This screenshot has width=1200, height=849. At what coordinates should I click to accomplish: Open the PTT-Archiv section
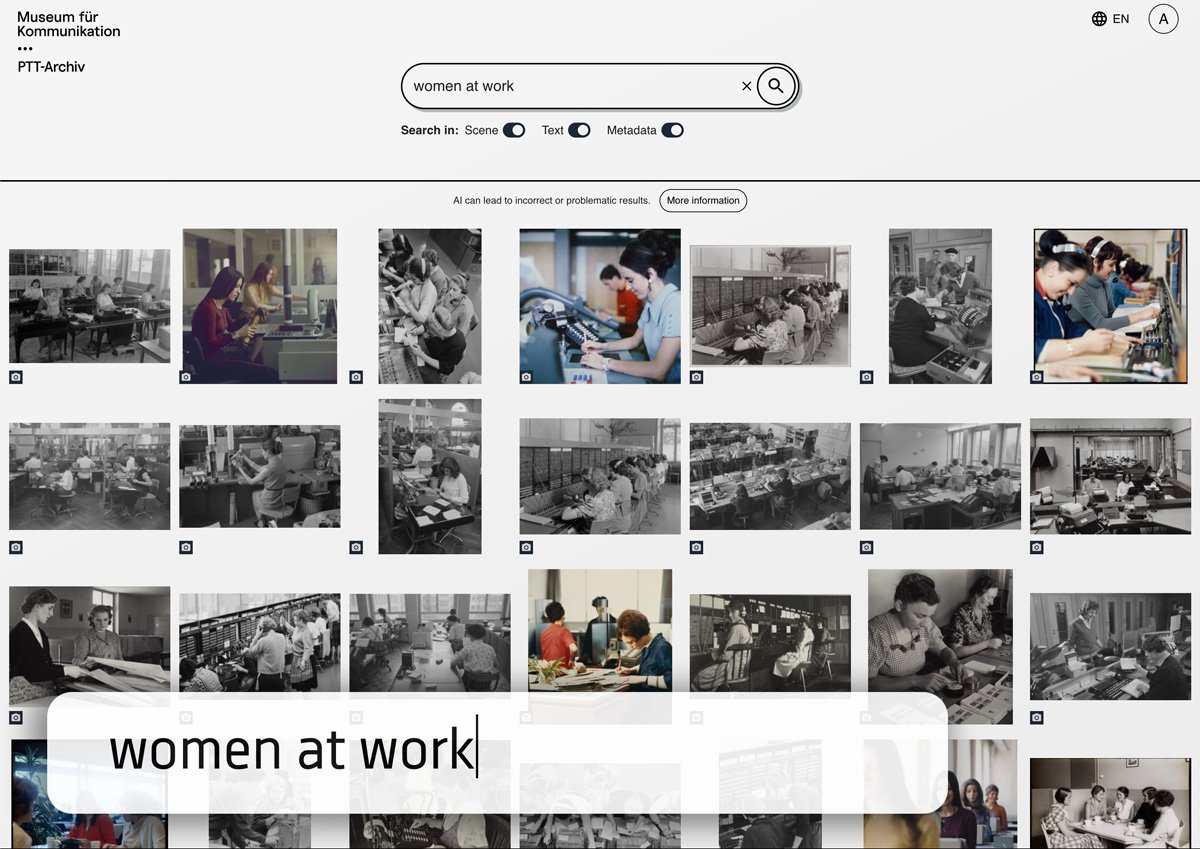50,66
